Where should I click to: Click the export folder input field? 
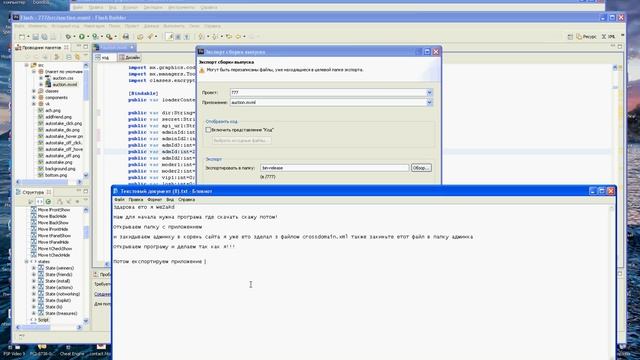pos(334,168)
